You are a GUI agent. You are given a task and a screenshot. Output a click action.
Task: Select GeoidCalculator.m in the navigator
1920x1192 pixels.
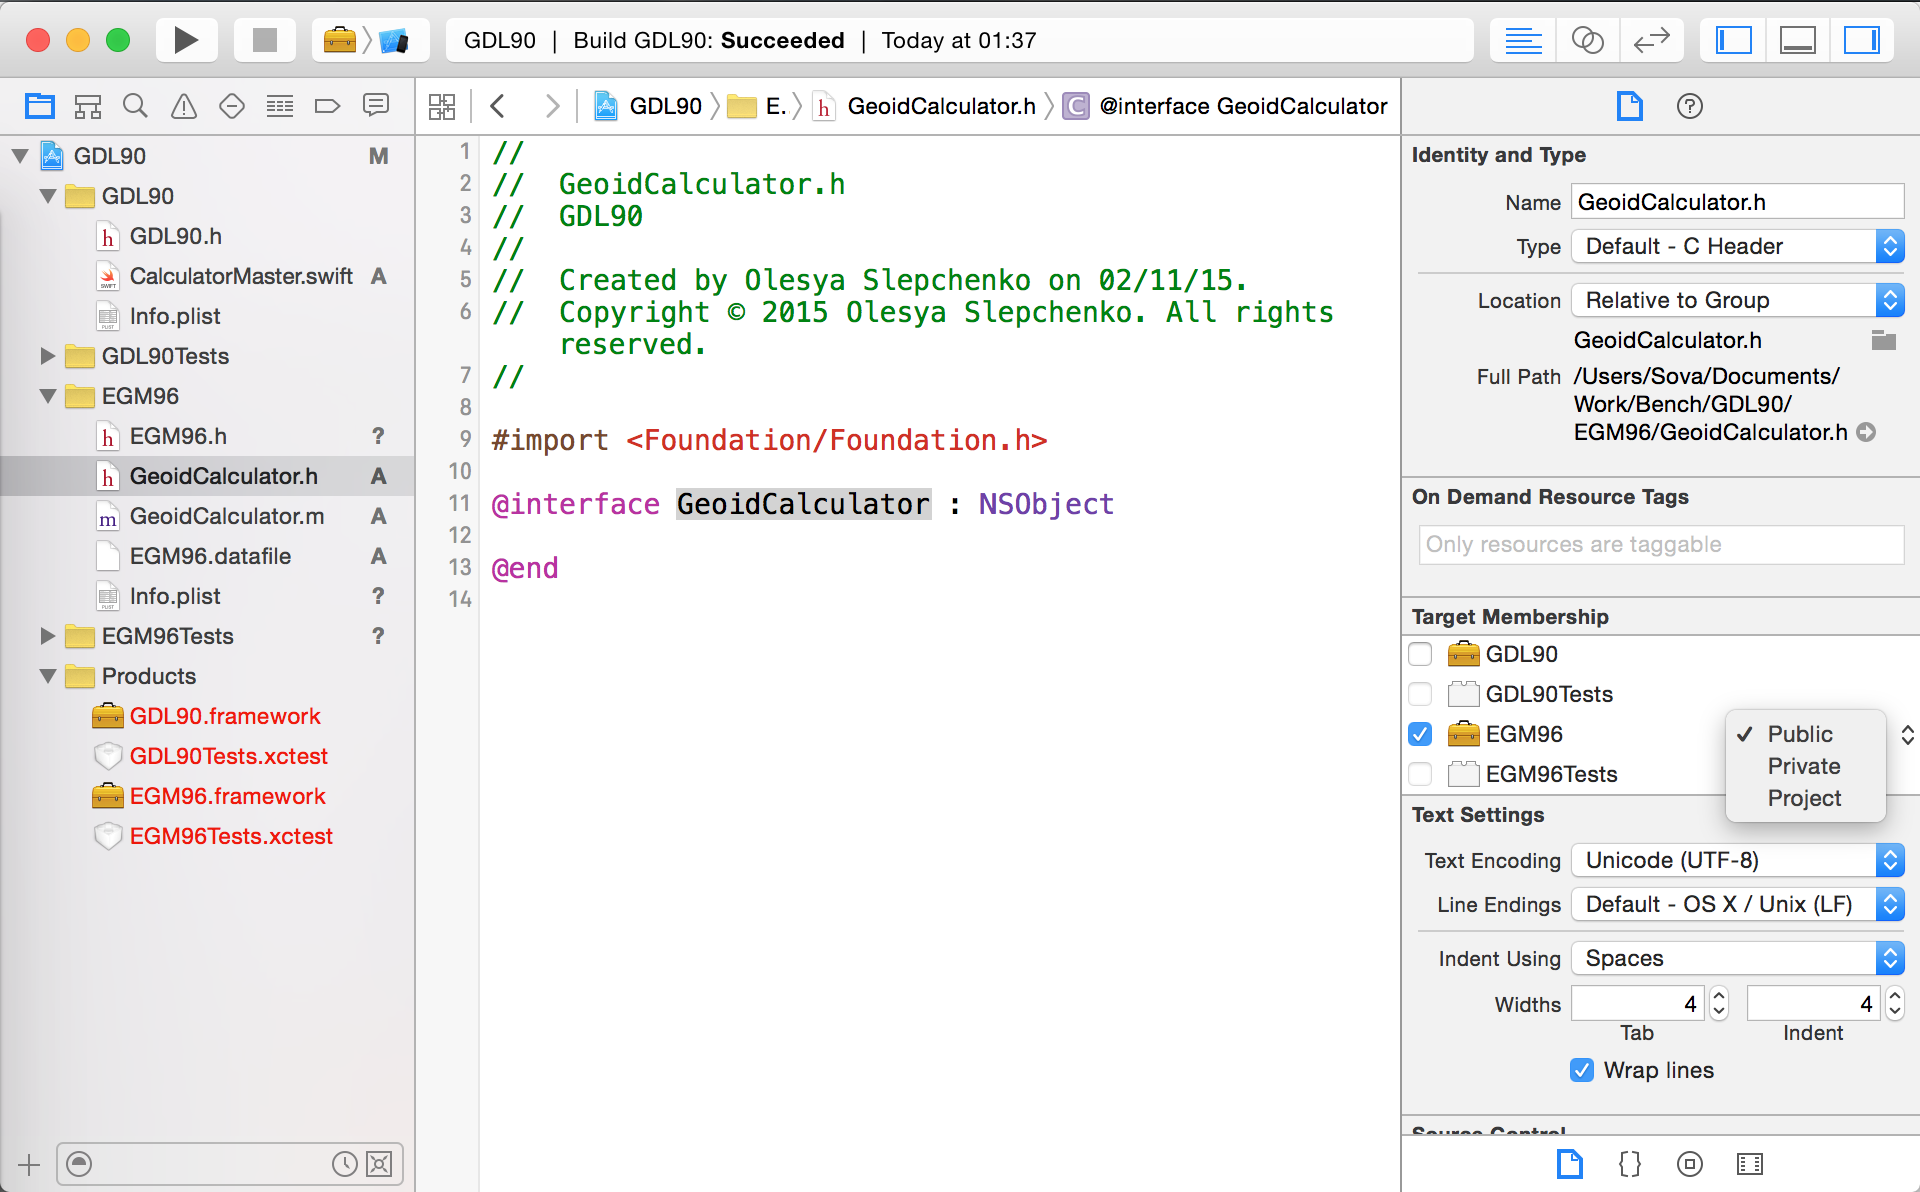(x=227, y=516)
